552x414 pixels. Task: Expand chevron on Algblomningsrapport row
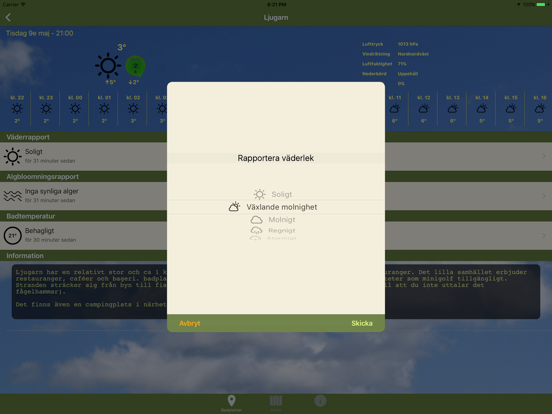544,196
